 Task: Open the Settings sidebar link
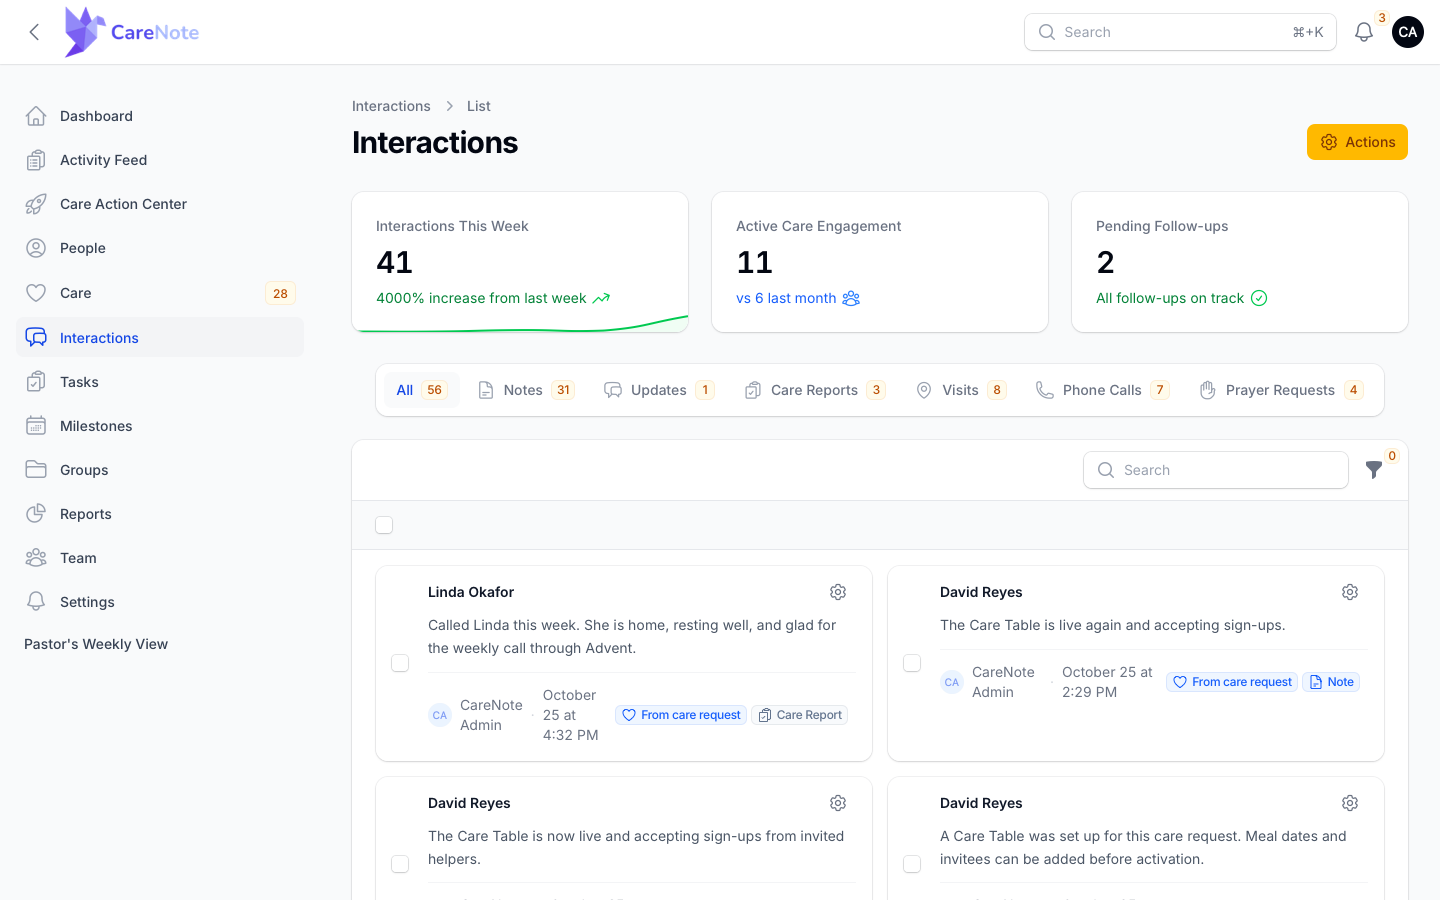[x=160, y=602]
